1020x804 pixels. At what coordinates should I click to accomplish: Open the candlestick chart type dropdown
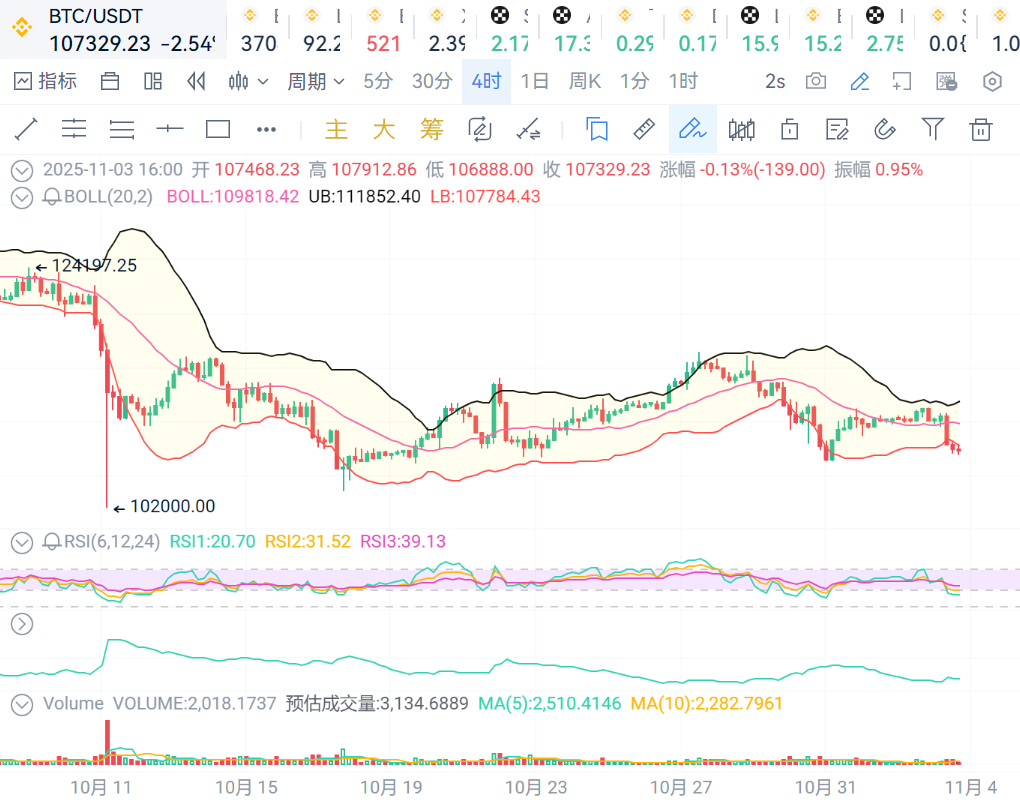pos(249,81)
